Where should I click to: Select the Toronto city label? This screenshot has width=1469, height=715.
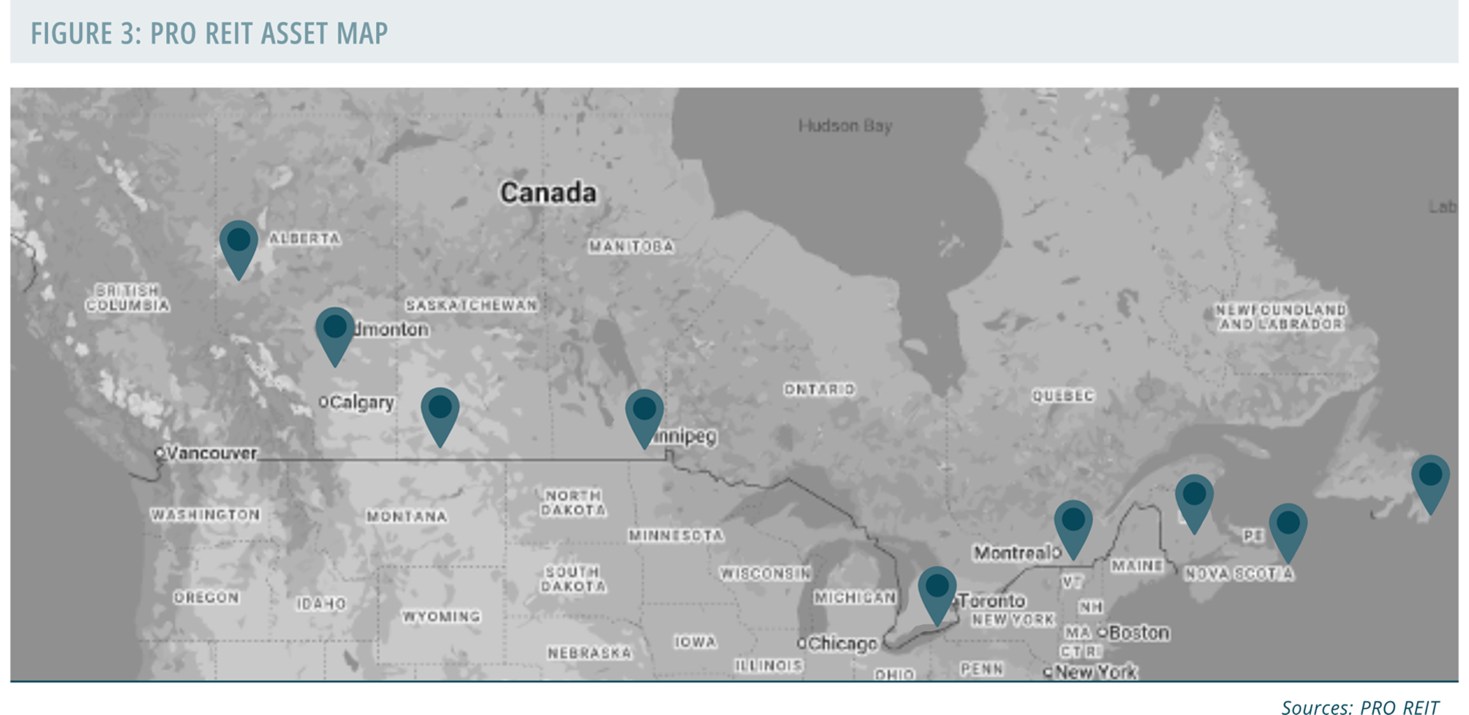pos(993,601)
